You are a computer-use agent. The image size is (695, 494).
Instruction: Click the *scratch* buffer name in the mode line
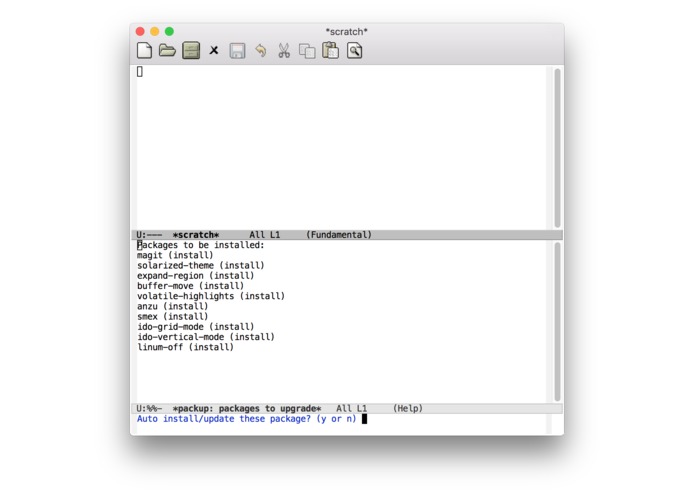[x=196, y=235]
